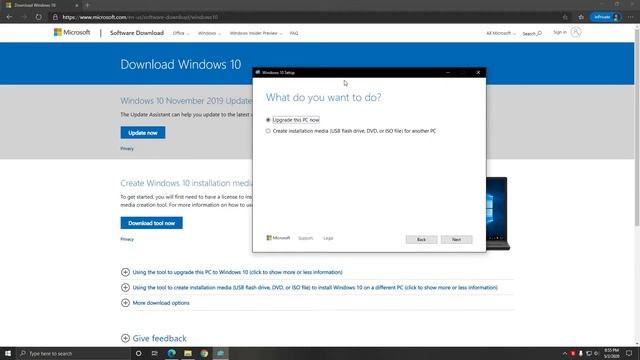Expand Using the tool to upgrade this PC
640x360 pixels.
click(232, 272)
